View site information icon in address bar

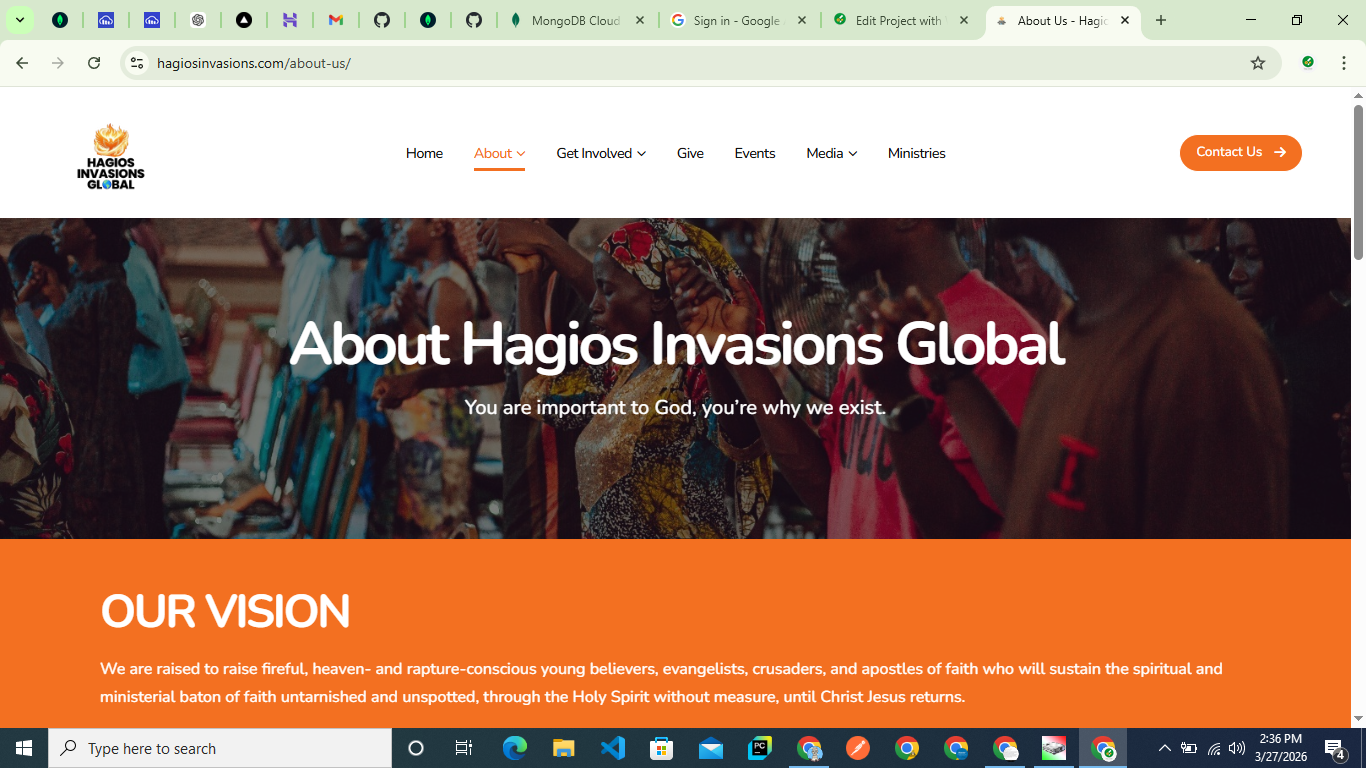(x=137, y=63)
